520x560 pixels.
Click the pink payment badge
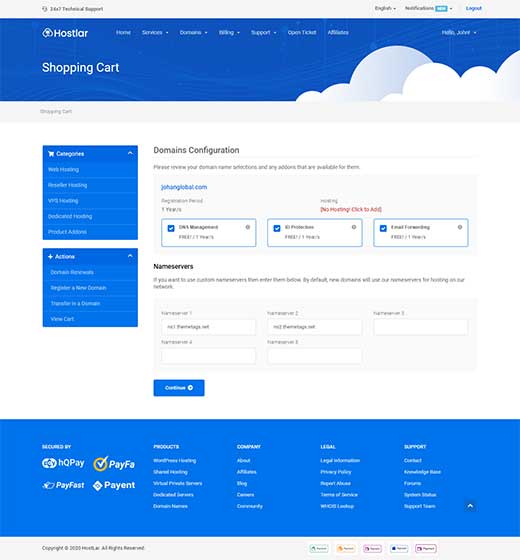click(372, 548)
